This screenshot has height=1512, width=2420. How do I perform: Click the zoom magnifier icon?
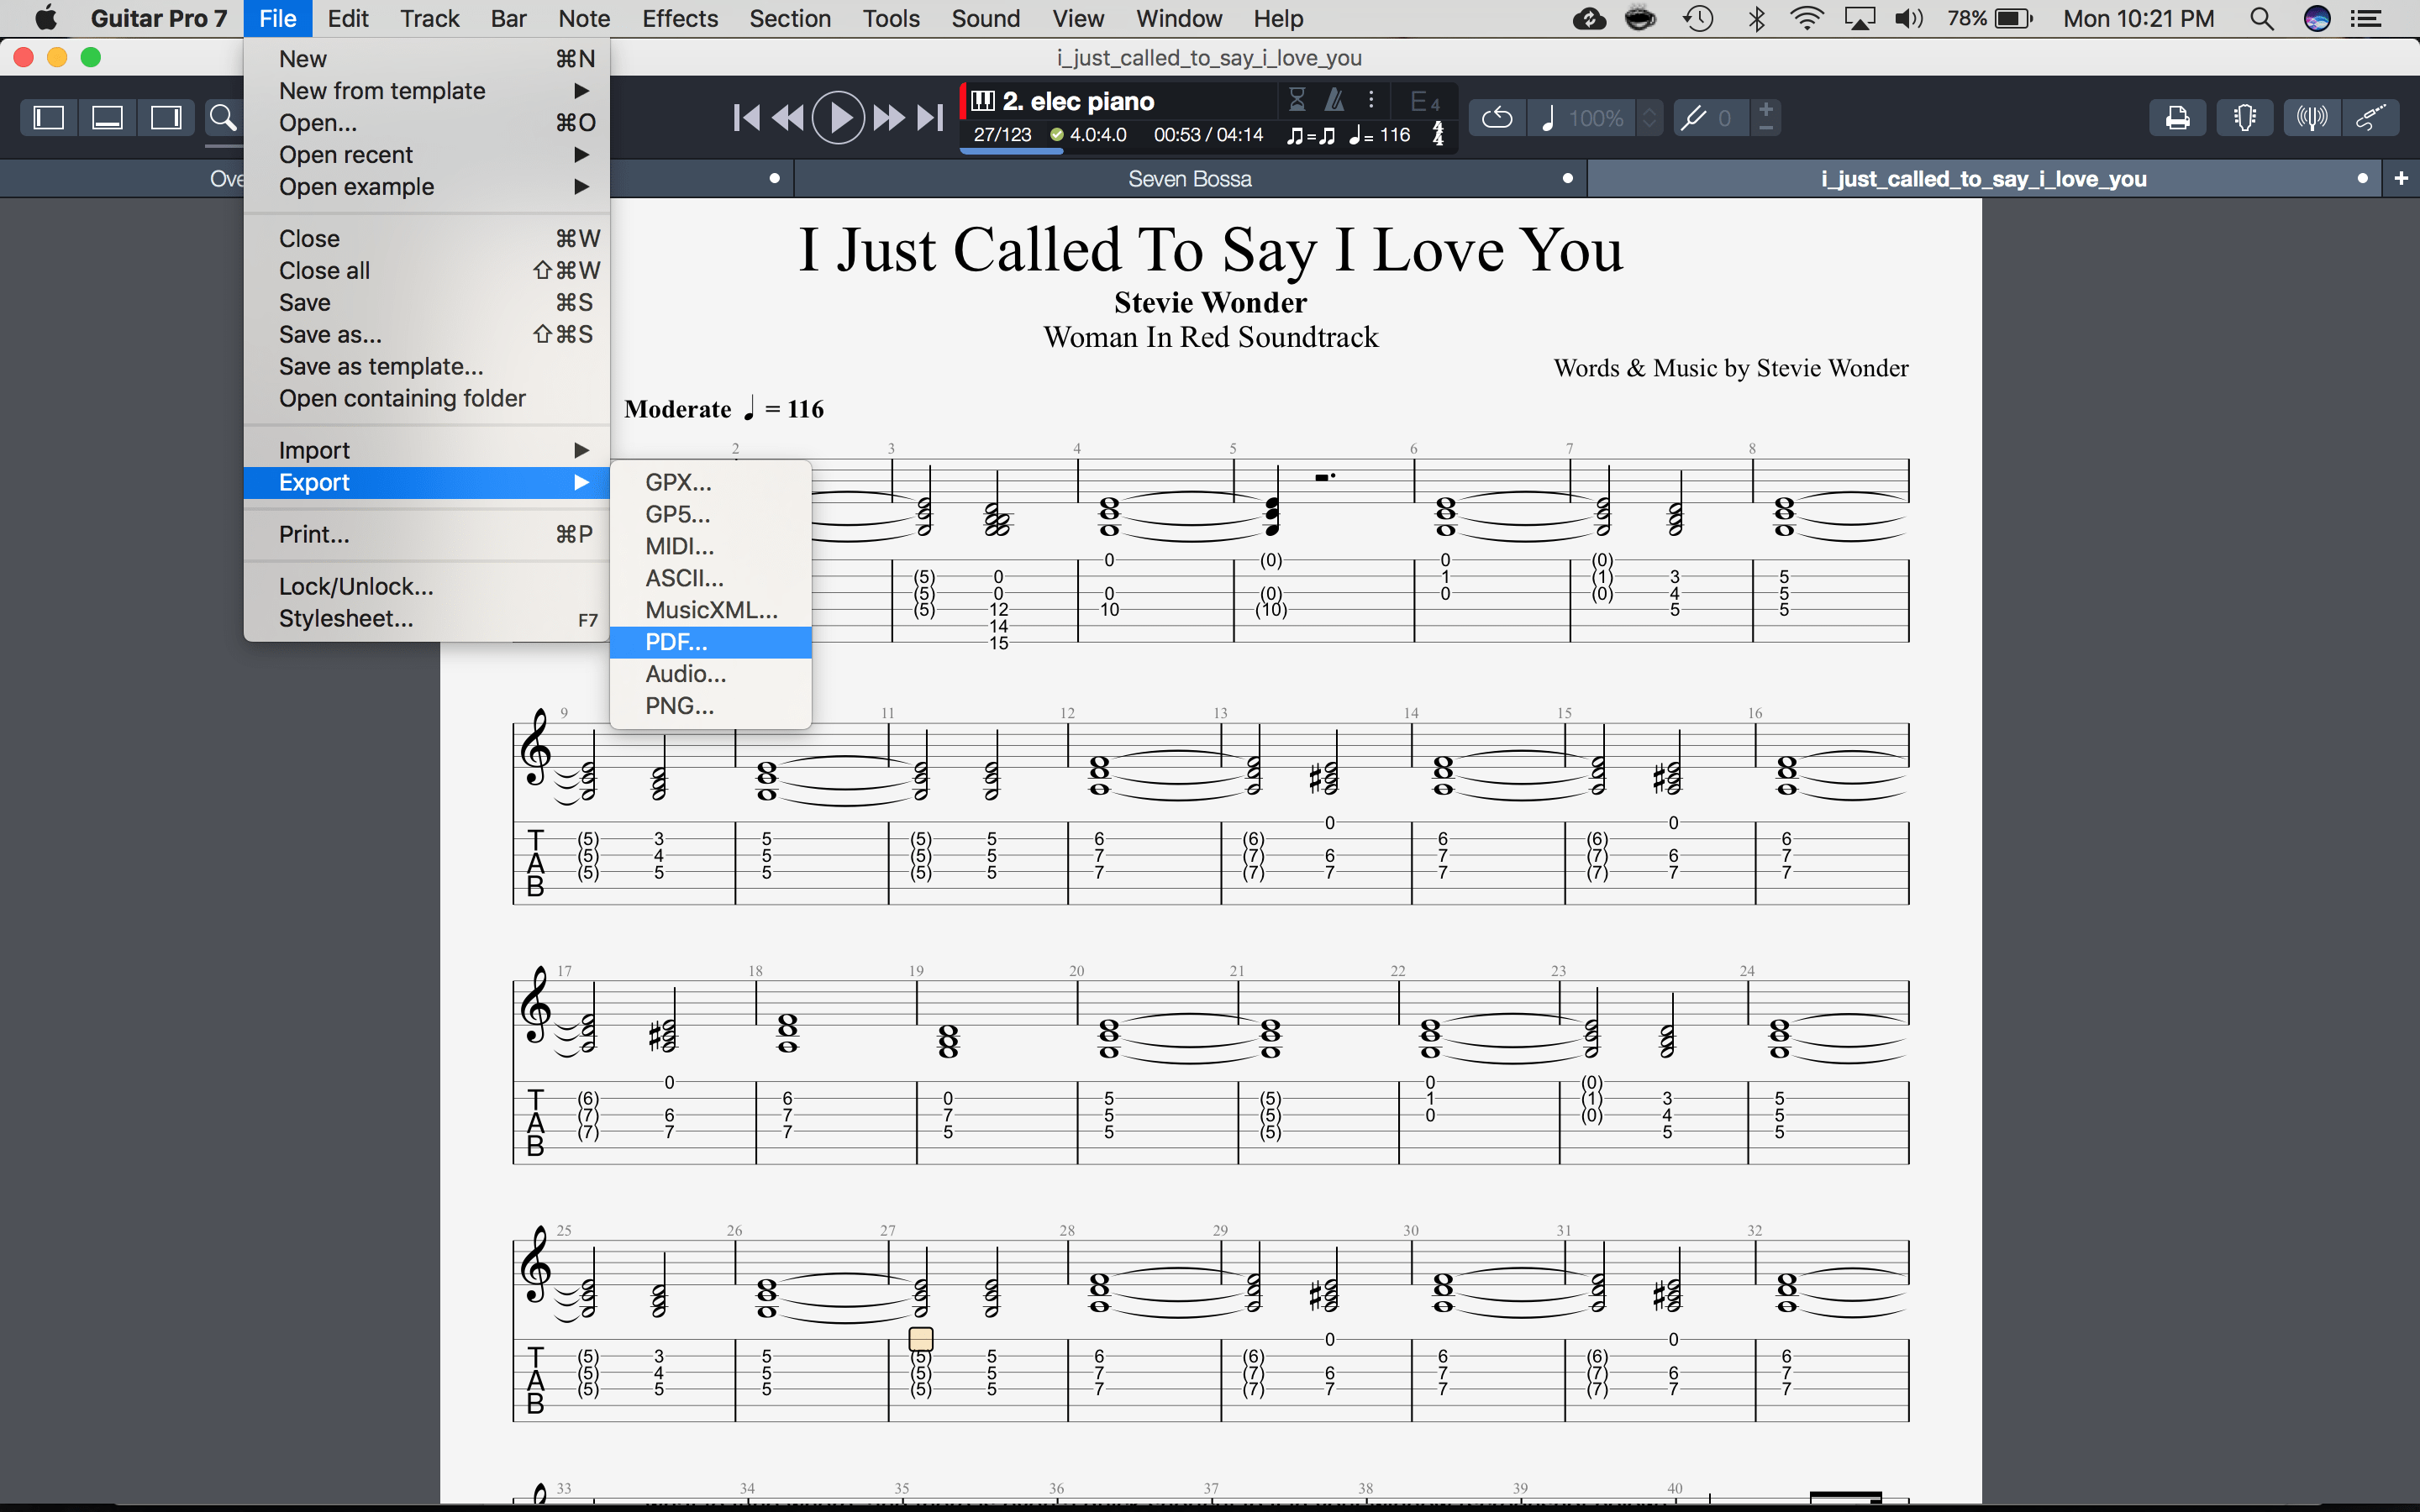(223, 118)
